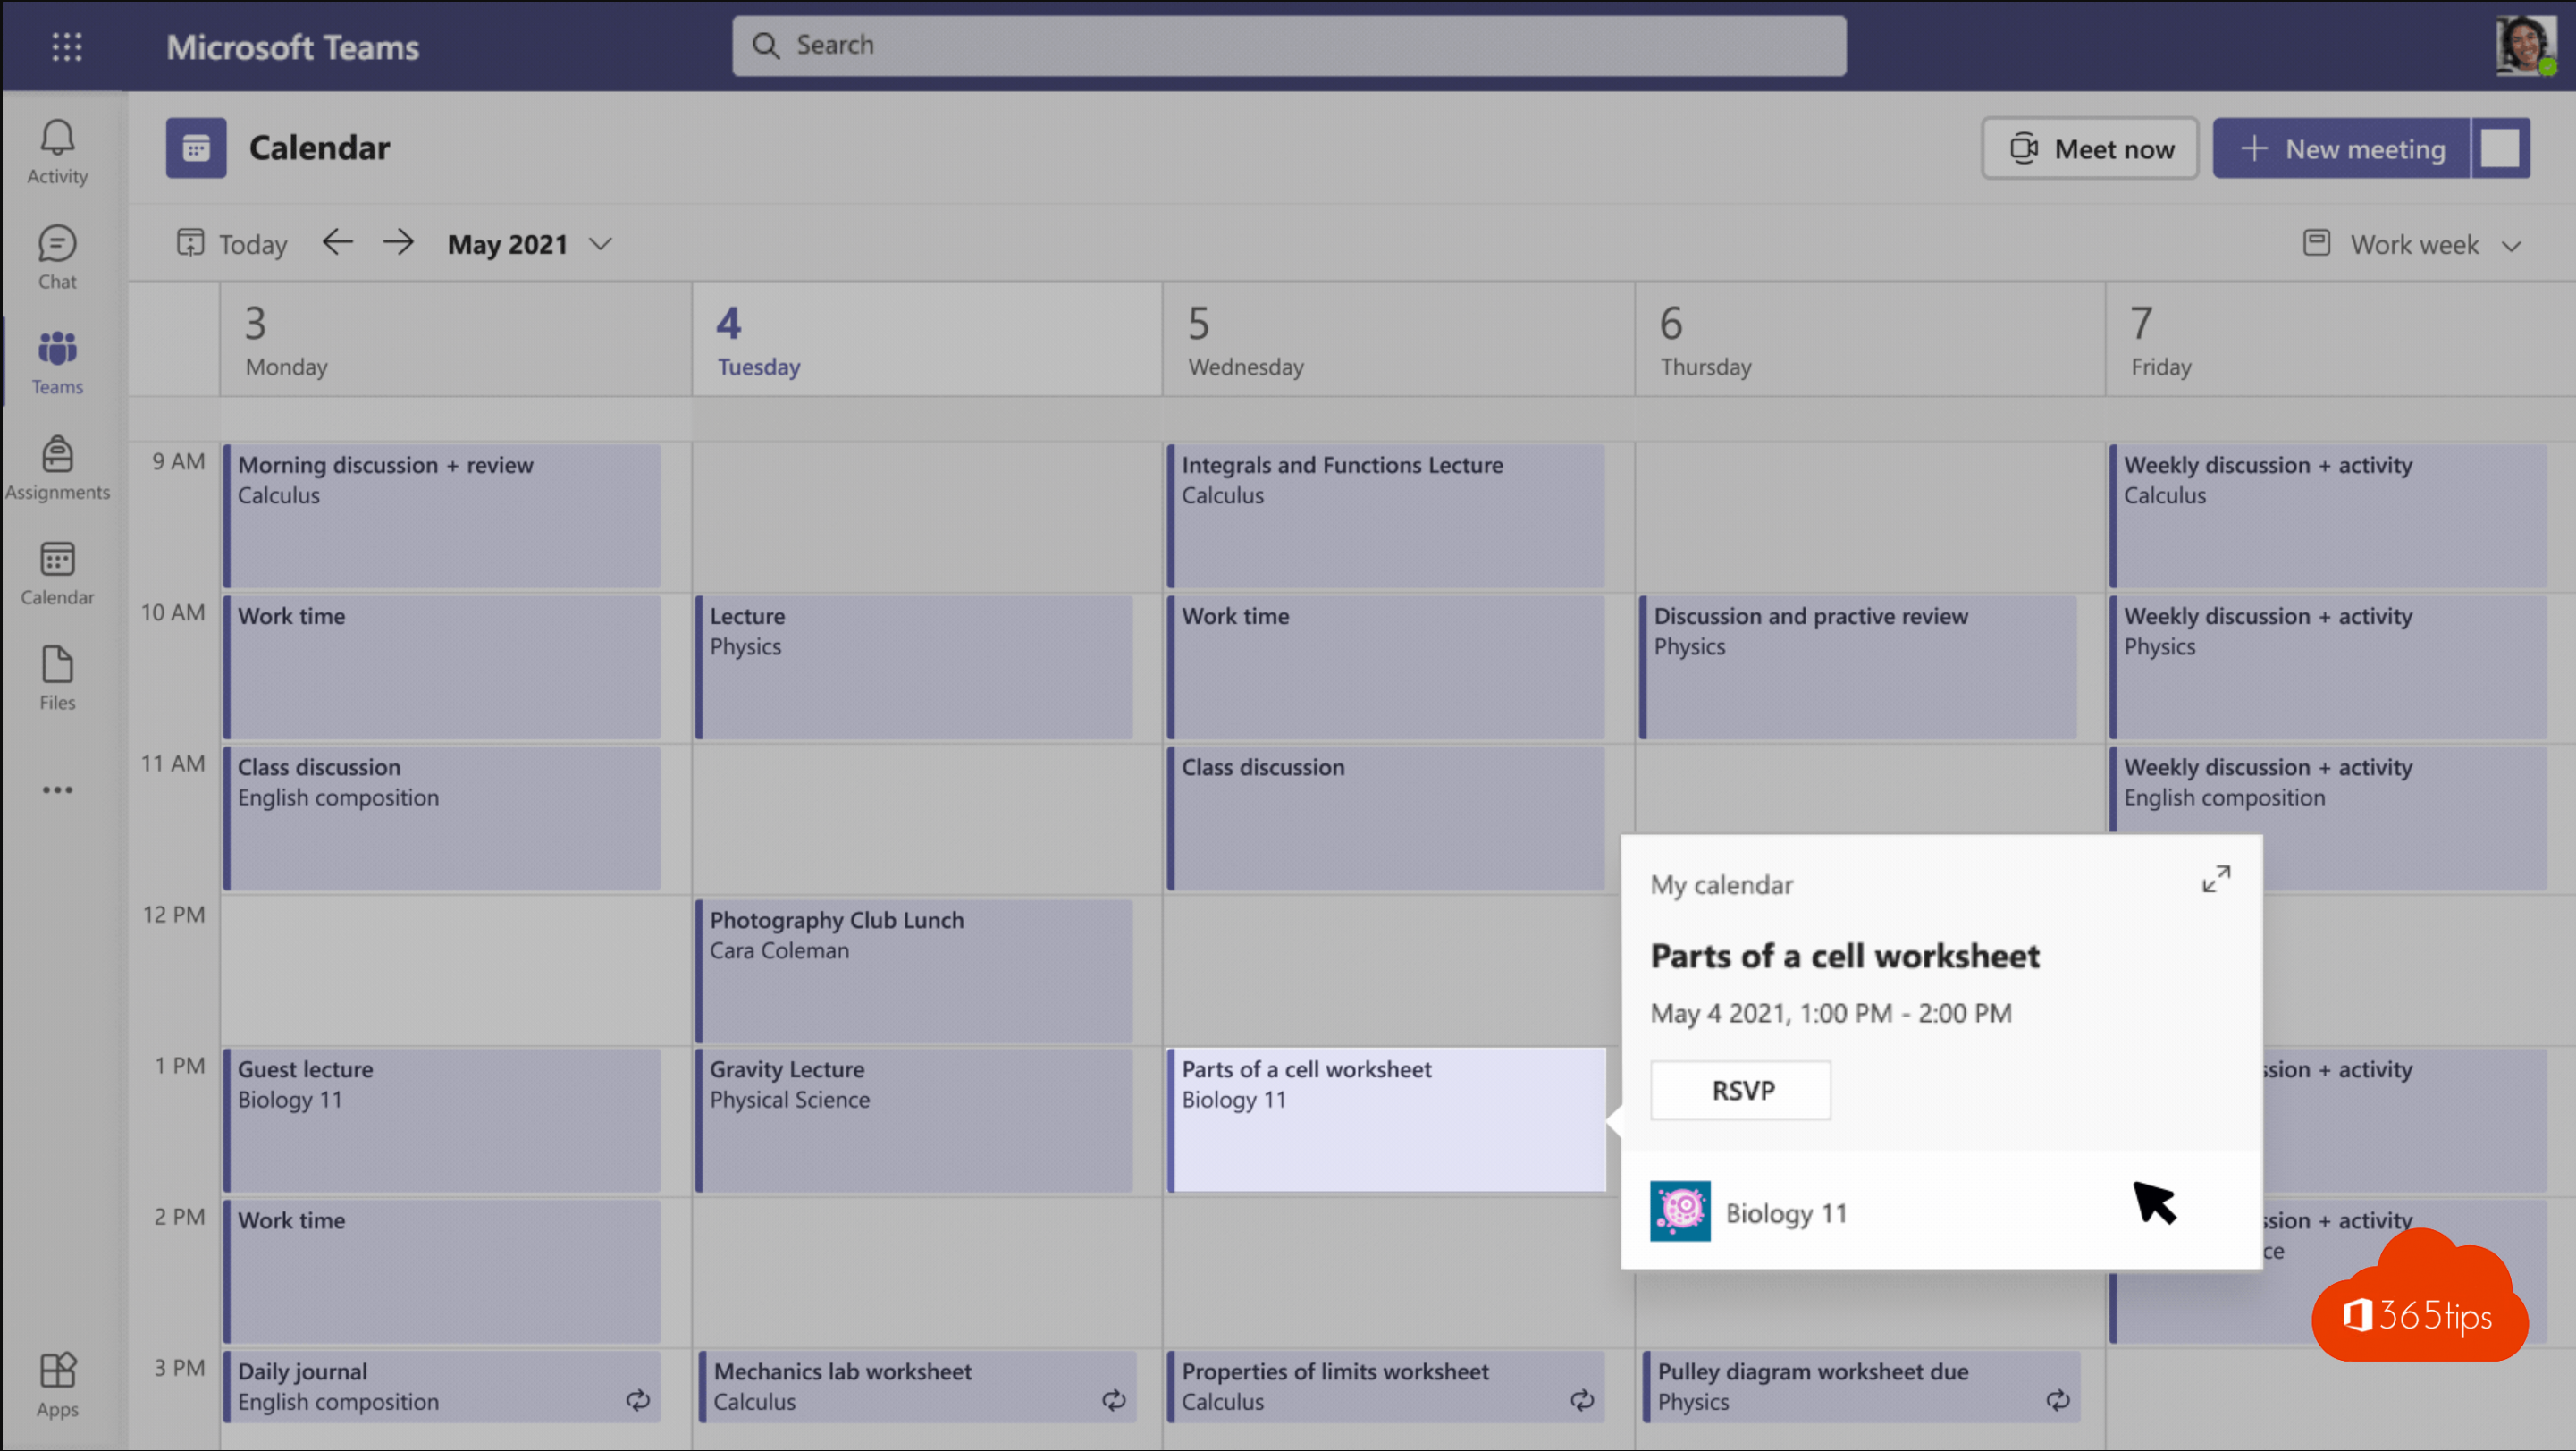
Task: Show more apps ellipsis in sidebar
Action: [x=57, y=790]
